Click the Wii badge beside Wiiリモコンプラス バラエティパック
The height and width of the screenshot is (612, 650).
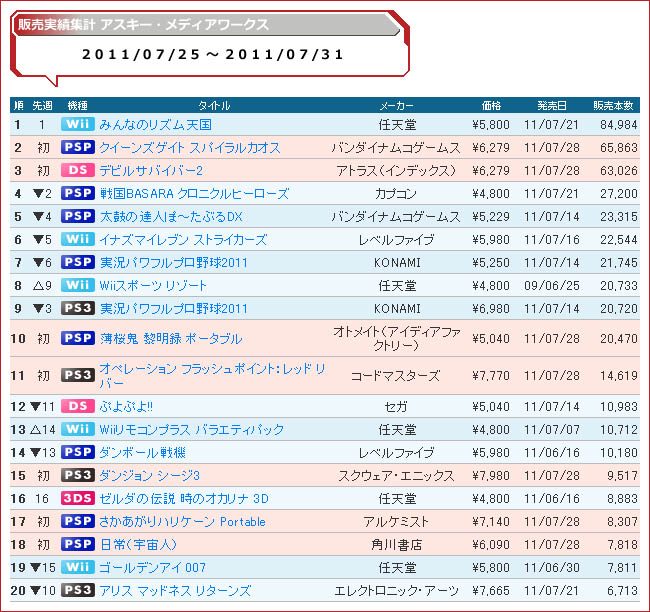coord(78,429)
